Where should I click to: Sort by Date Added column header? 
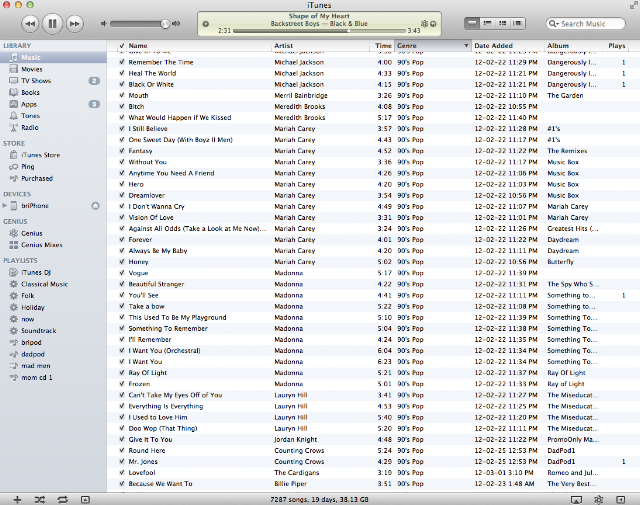click(507, 46)
